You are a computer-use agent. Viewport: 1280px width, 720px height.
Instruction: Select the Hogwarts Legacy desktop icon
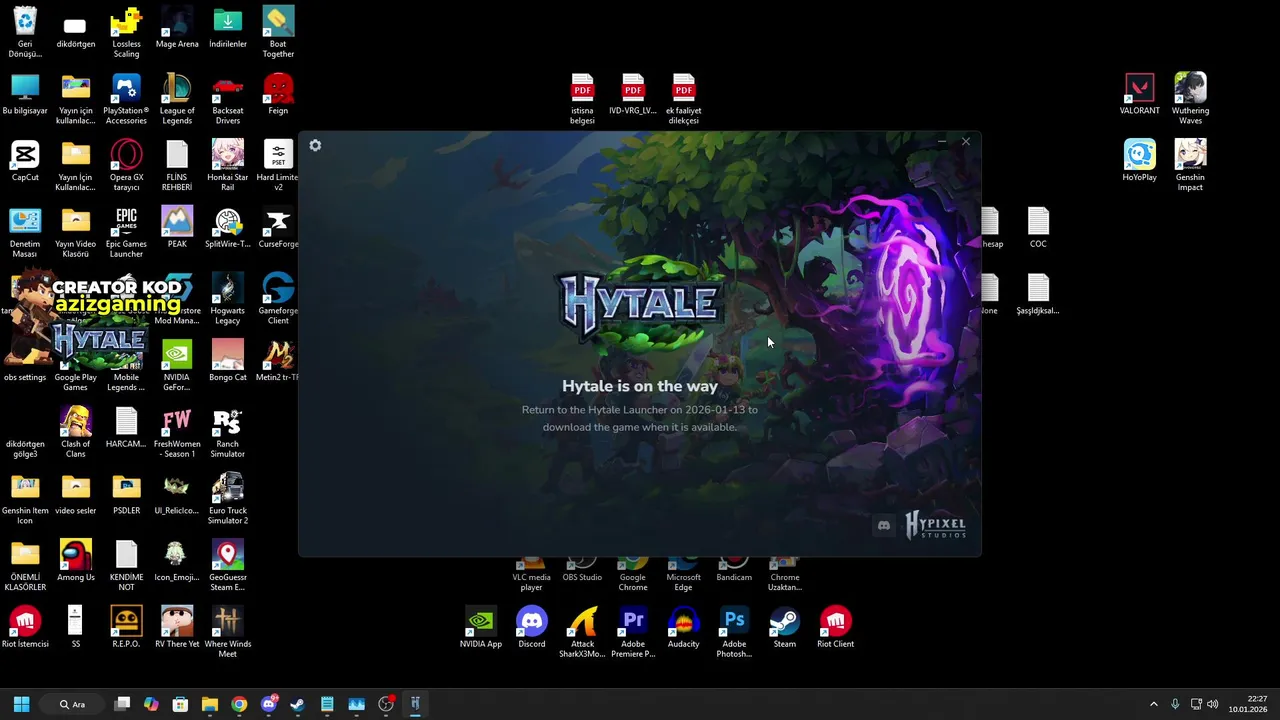click(227, 299)
